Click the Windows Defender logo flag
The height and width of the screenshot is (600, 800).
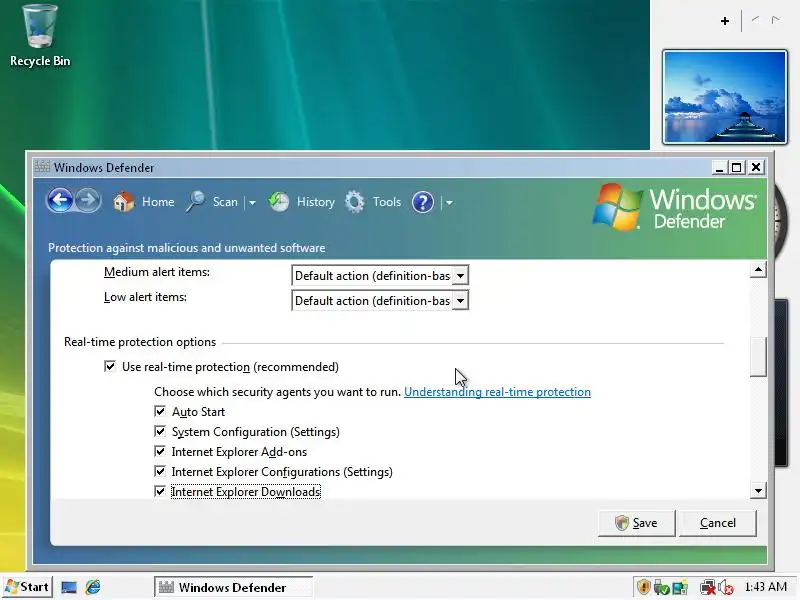coord(616,207)
